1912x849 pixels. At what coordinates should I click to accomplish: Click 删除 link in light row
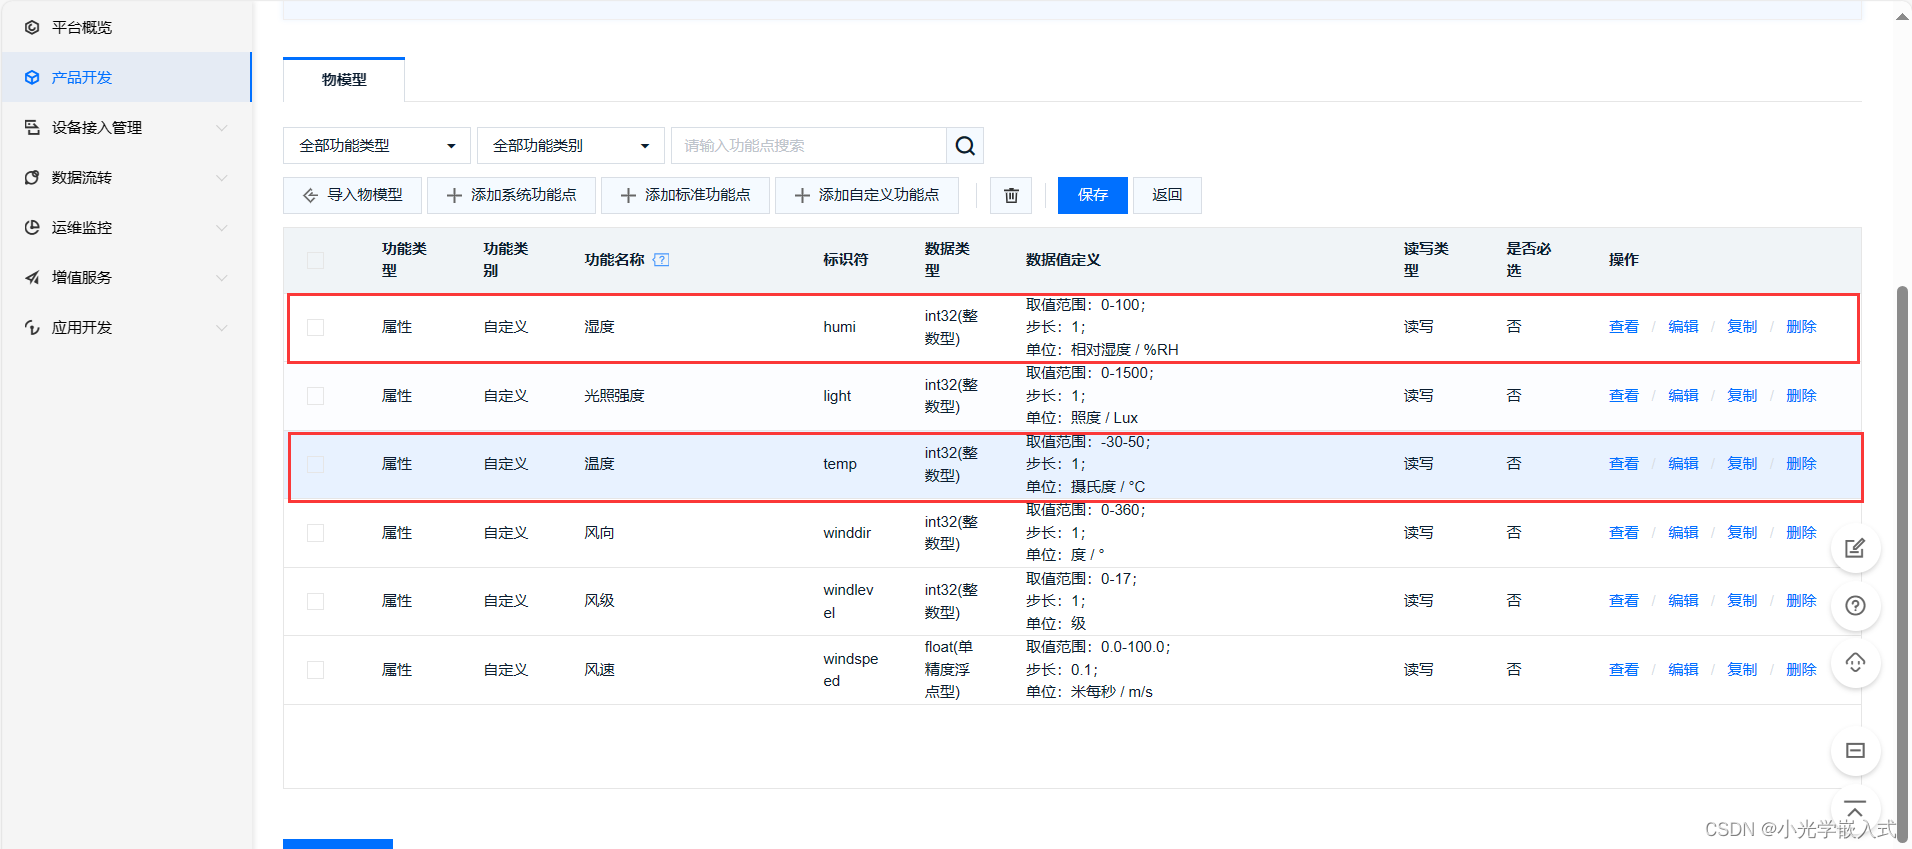(1801, 396)
